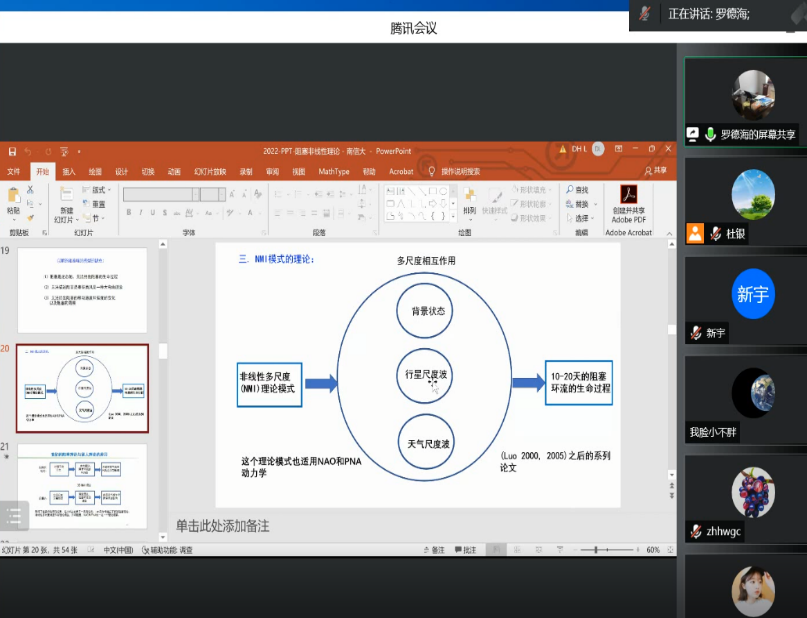807x618 pixels.
Task: Click the notes area 单击此处添加备注
Action: [x=222, y=526]
